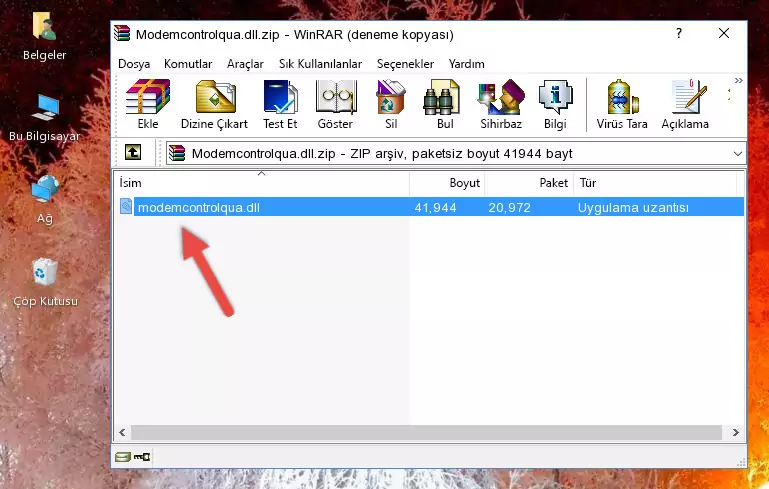Viewport: 769px width, 489px height.
Task: Close the WinRAR window
Action: click(724, 33)
